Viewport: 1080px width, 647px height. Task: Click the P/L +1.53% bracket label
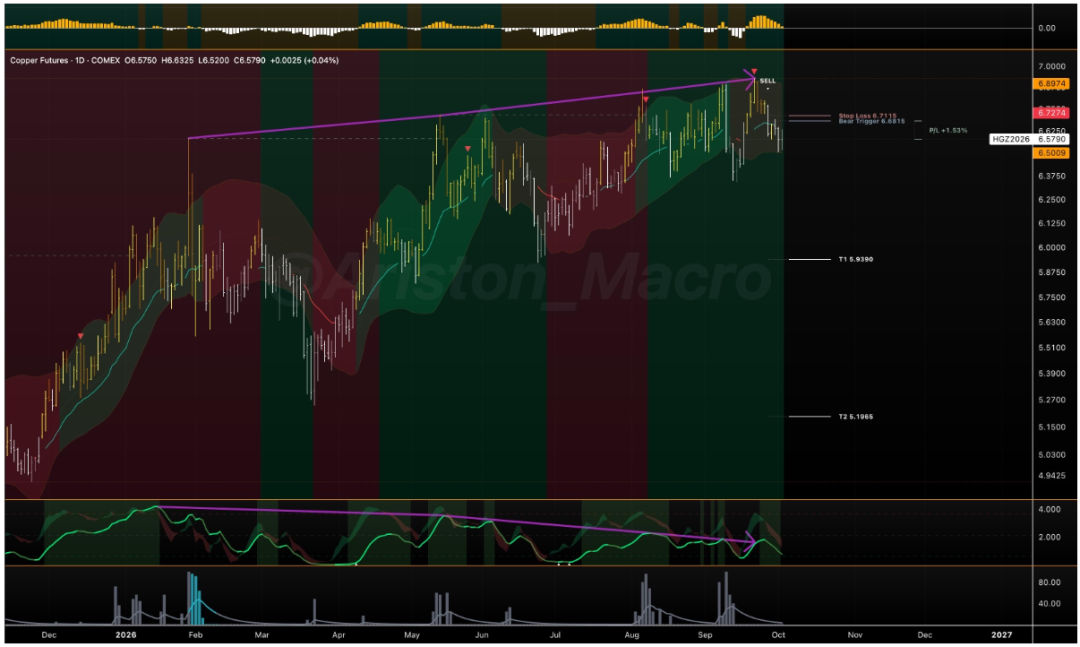point(948,130)
